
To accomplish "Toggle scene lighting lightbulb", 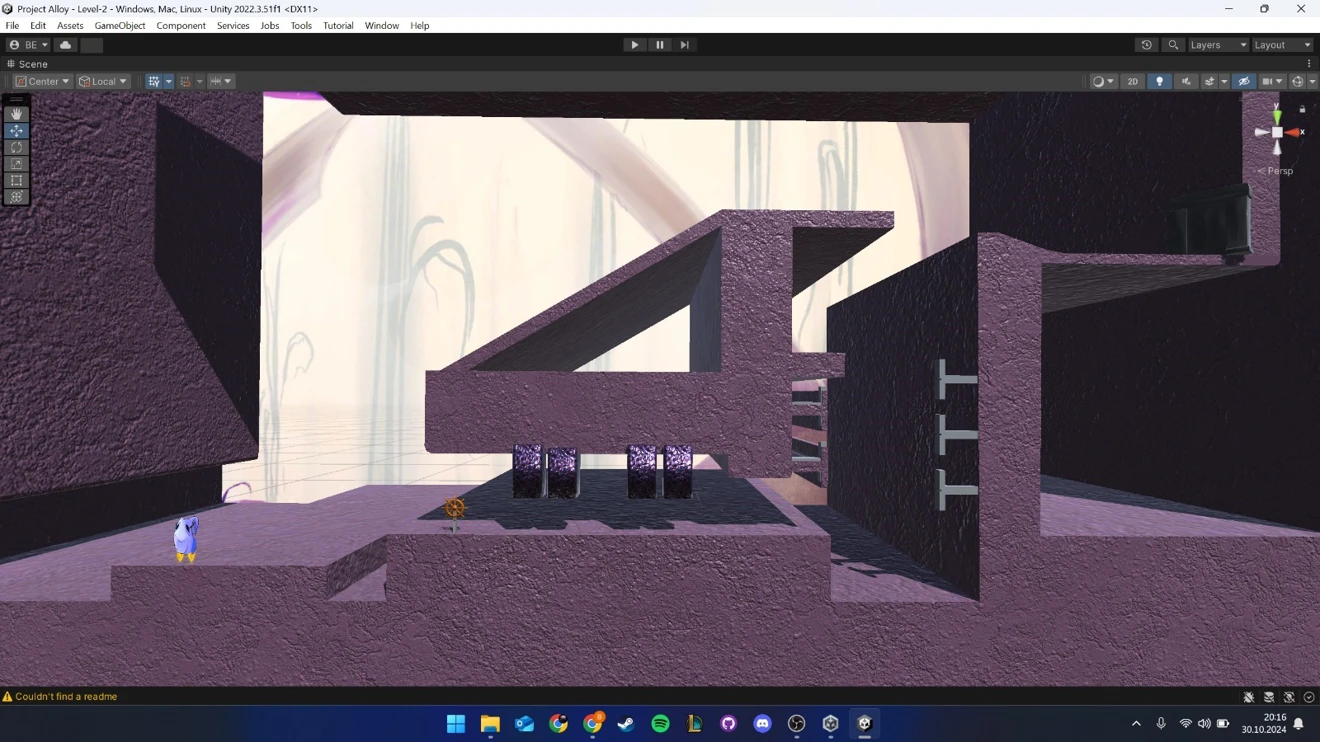I will pos(1159,82).
